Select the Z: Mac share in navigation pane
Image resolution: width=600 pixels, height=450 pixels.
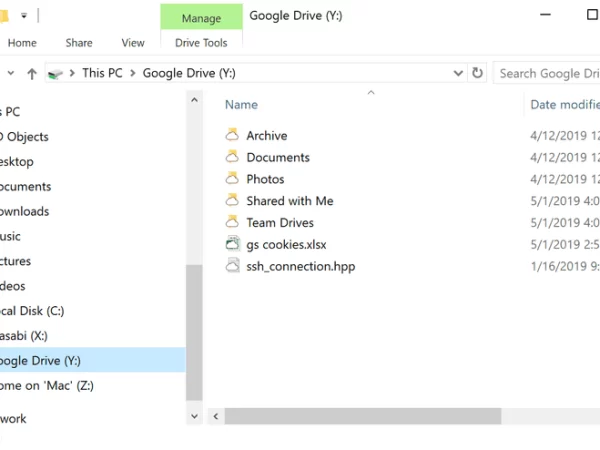[47, 385]
